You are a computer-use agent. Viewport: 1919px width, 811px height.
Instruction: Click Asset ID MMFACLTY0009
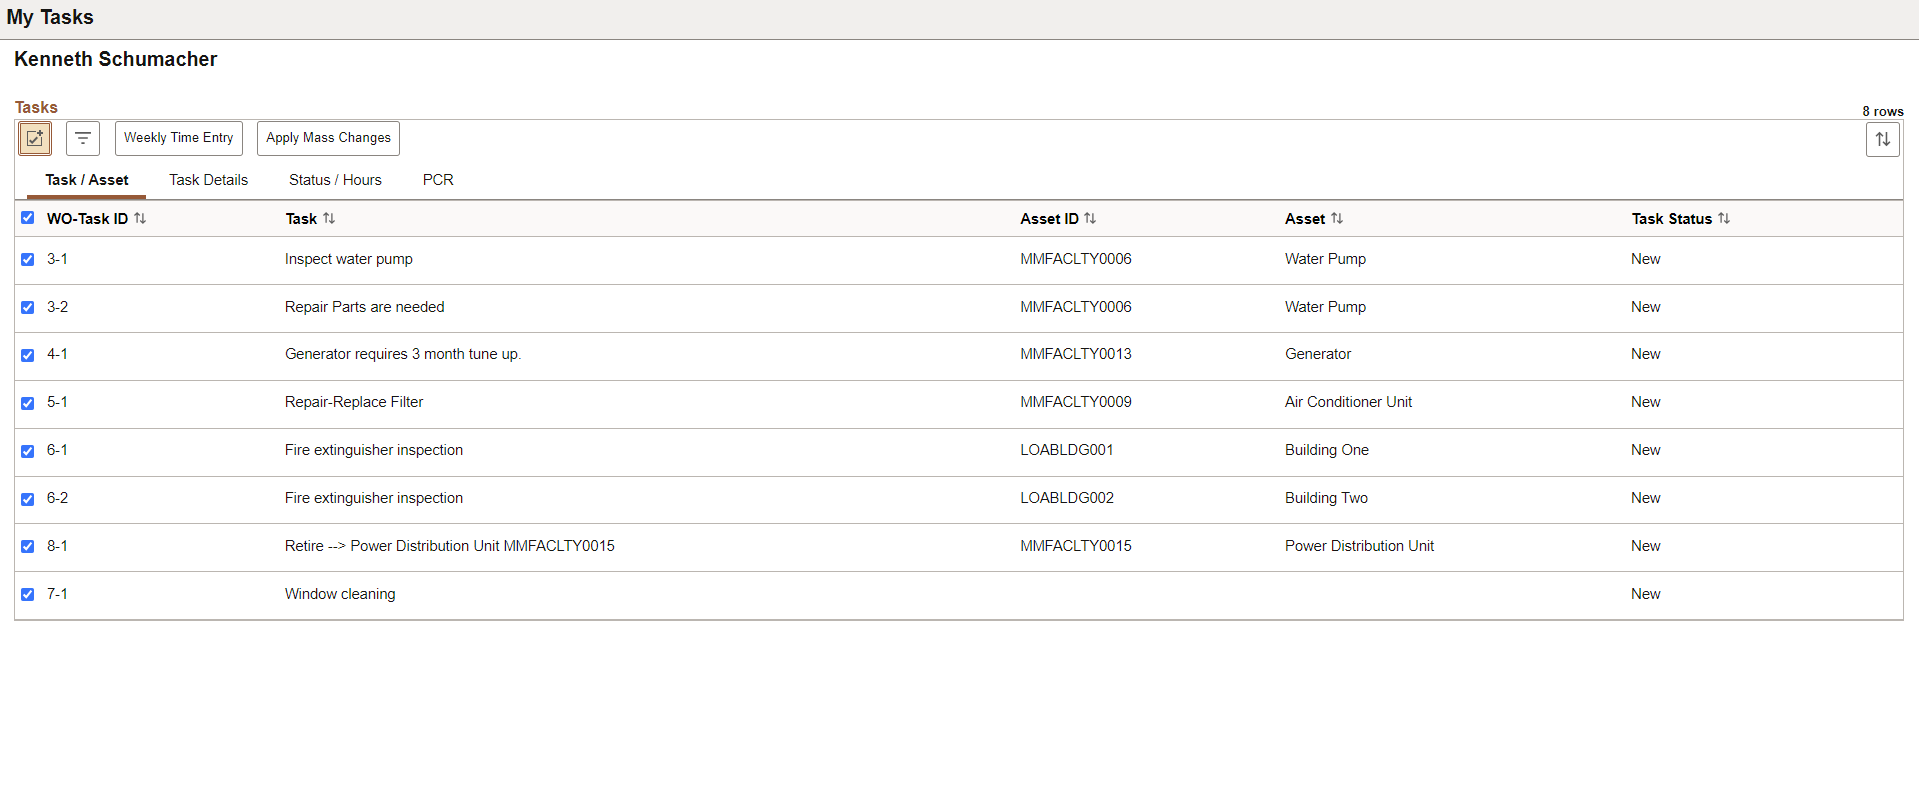[1076, 402]
